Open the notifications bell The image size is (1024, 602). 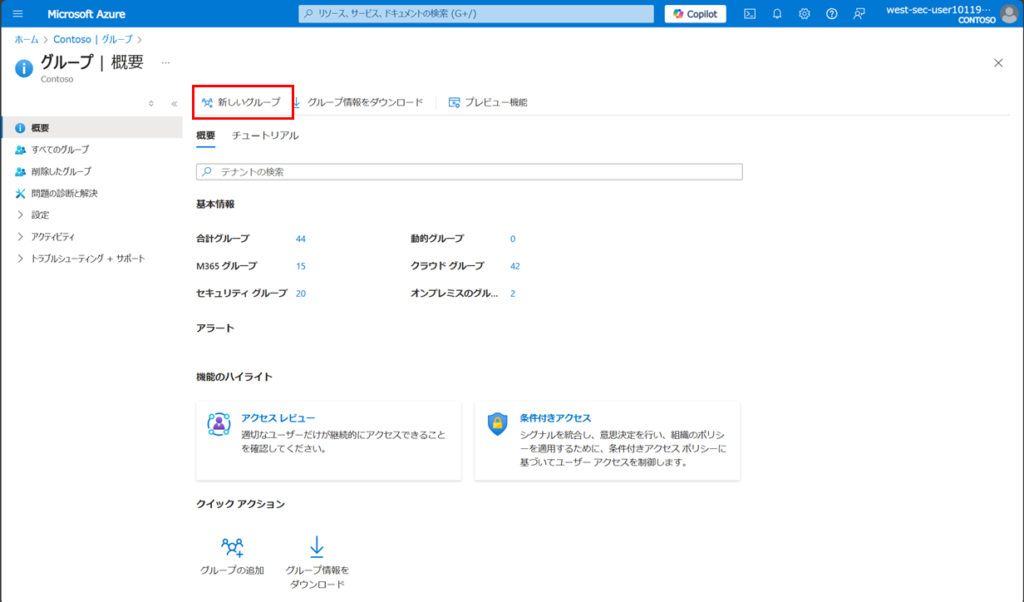777,14
